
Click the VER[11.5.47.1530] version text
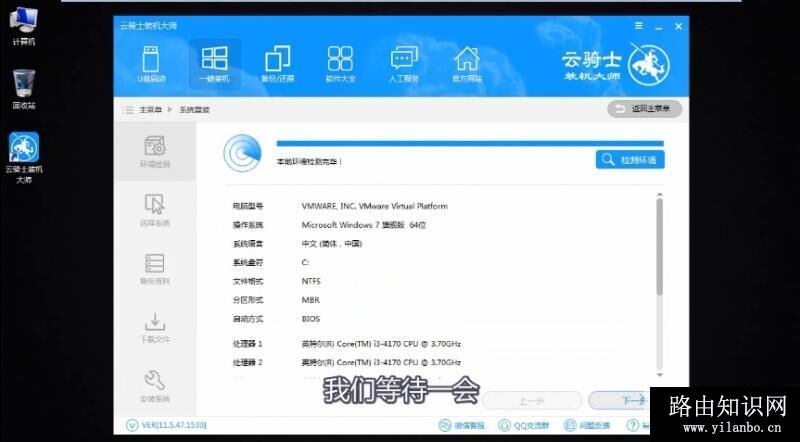click(174, 425)
